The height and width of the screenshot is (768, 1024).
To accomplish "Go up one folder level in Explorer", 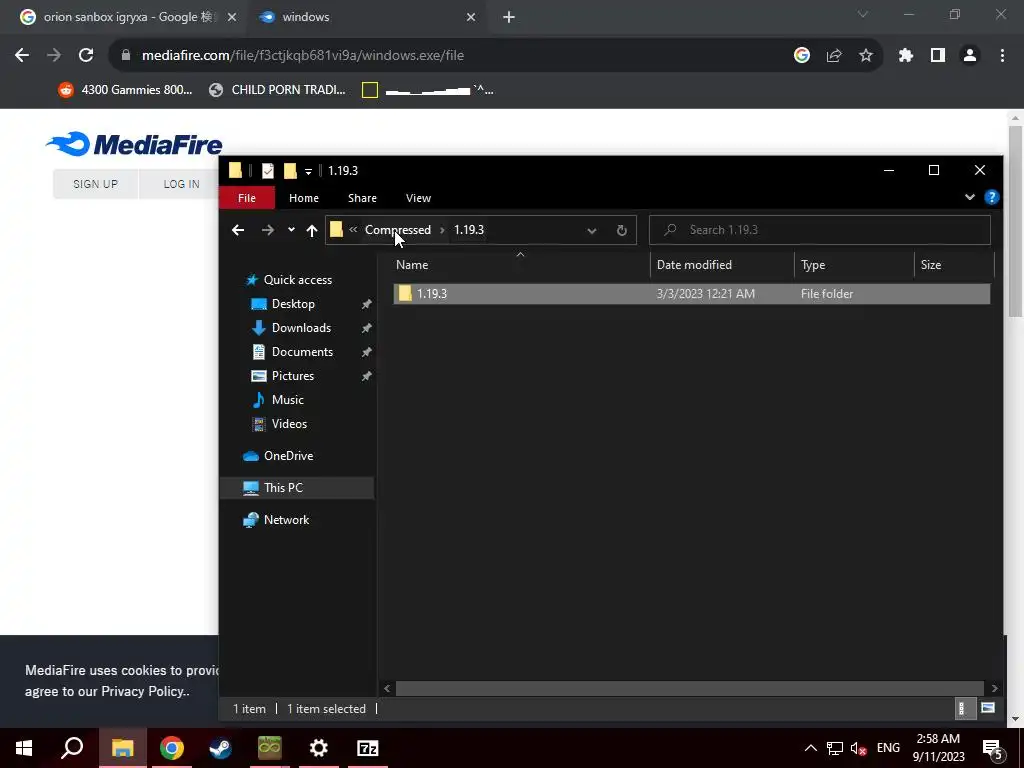I will pos(312,230).
